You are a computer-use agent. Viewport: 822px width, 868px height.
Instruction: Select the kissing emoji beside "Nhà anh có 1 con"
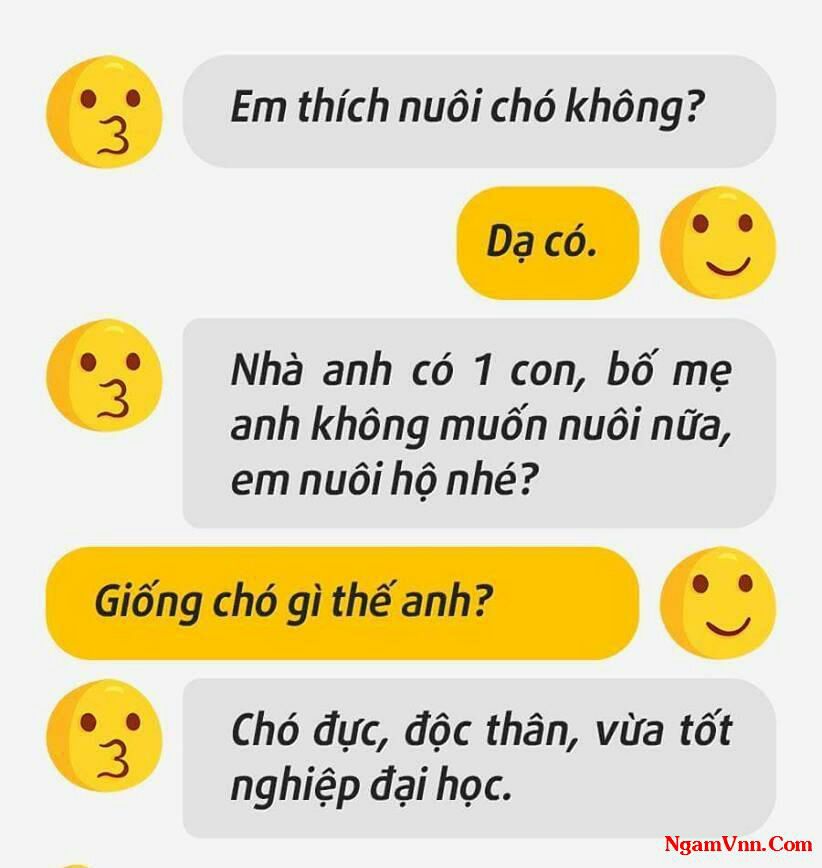[104, 375]
